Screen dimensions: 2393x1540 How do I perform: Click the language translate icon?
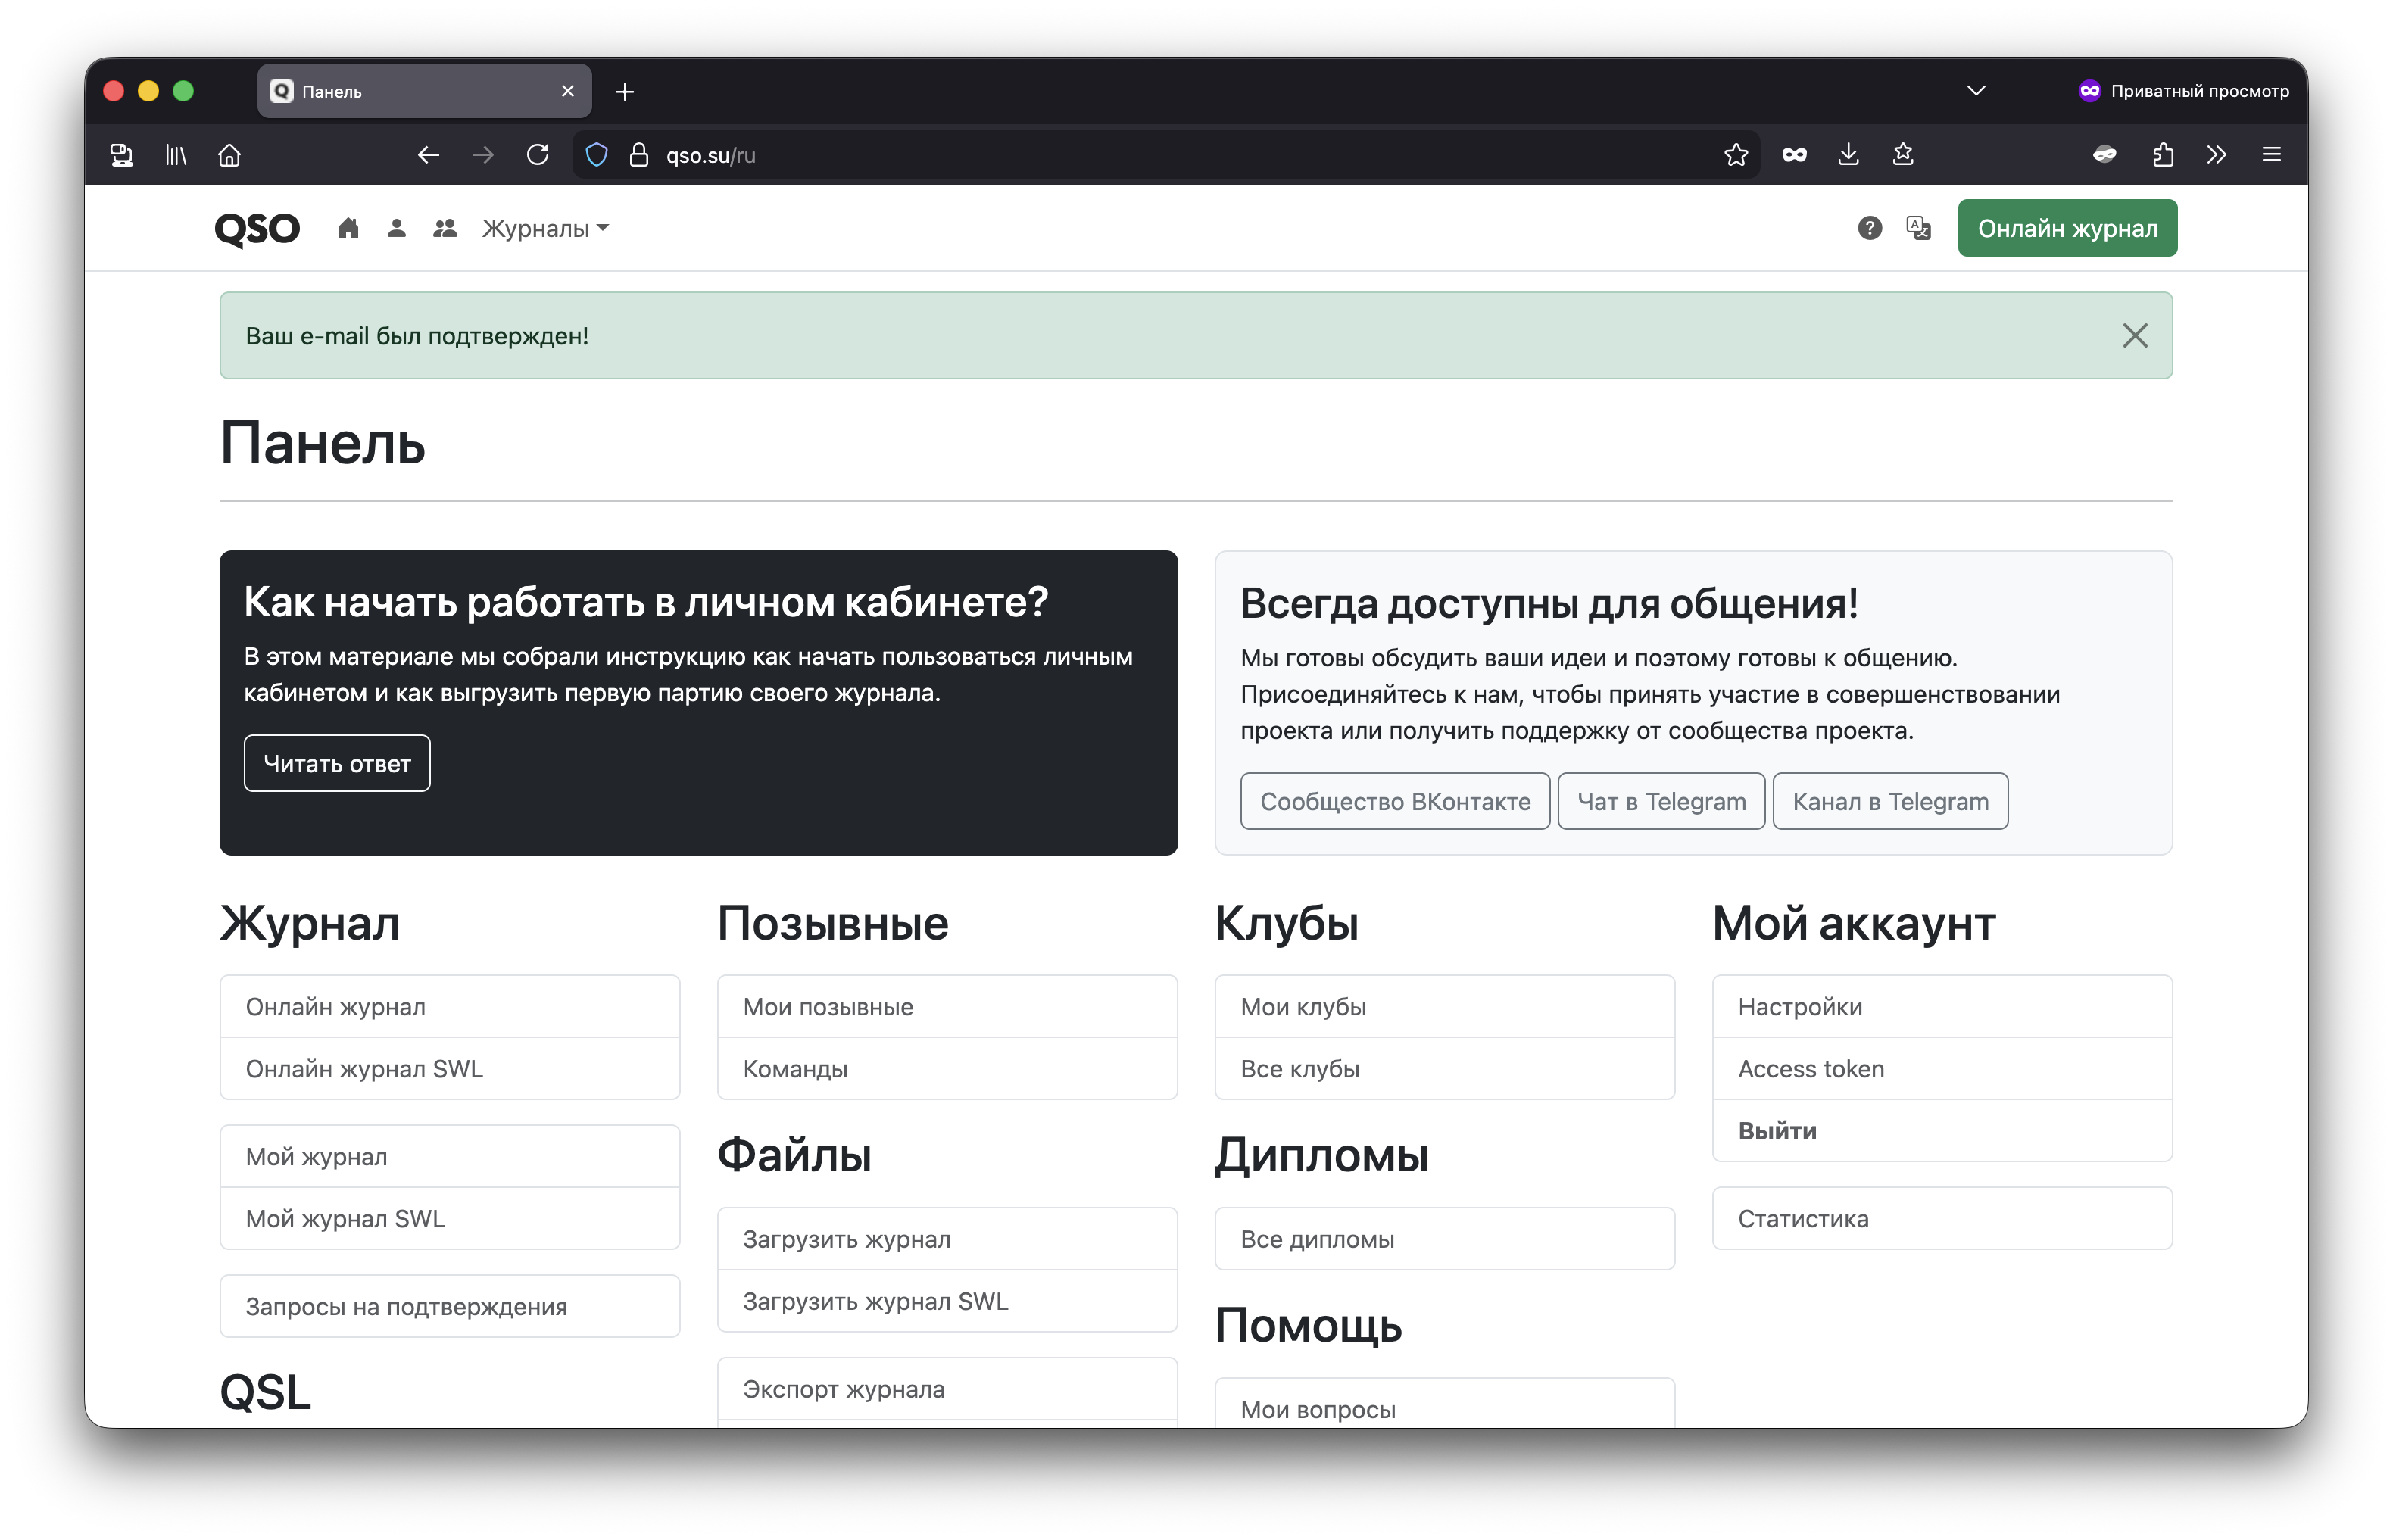(x=1918, y=229)
